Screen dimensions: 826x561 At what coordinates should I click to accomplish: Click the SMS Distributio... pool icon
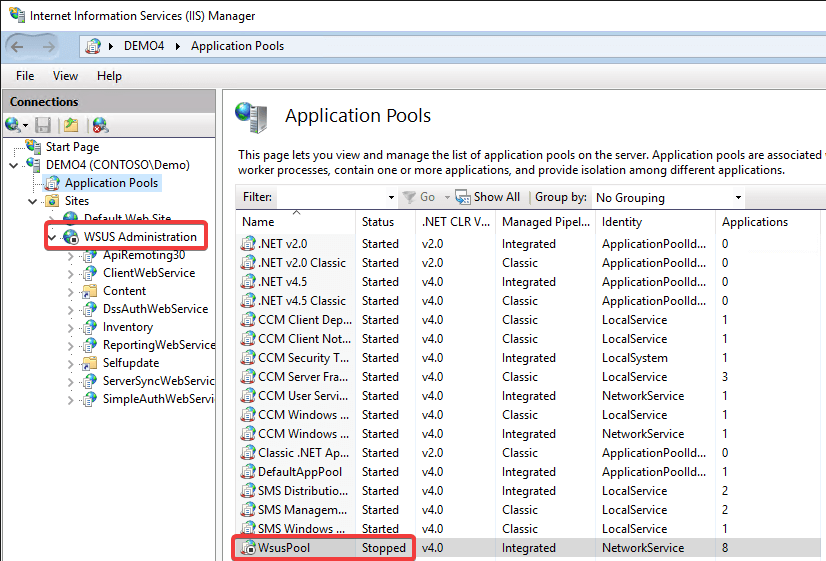pyautogui.click(x=248, y=490)
